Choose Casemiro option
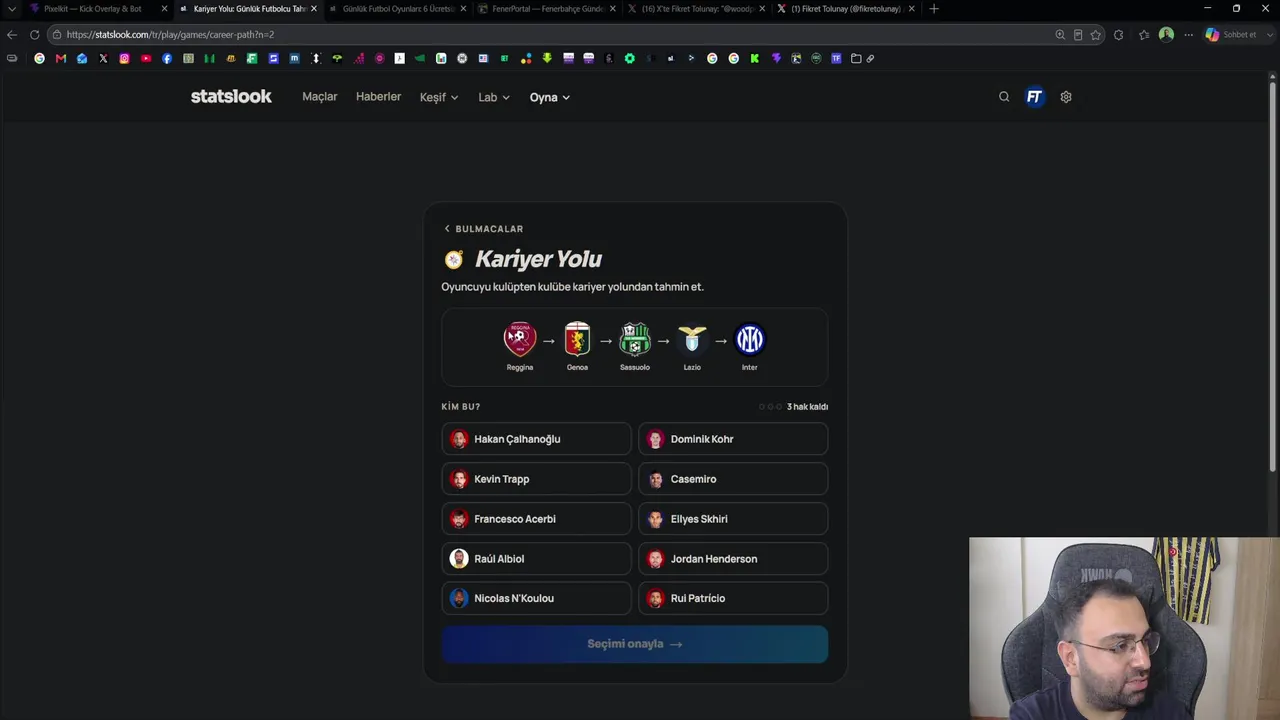This screenshot has height=720, width=1280. pyautogui.click(x=733, y=479)
